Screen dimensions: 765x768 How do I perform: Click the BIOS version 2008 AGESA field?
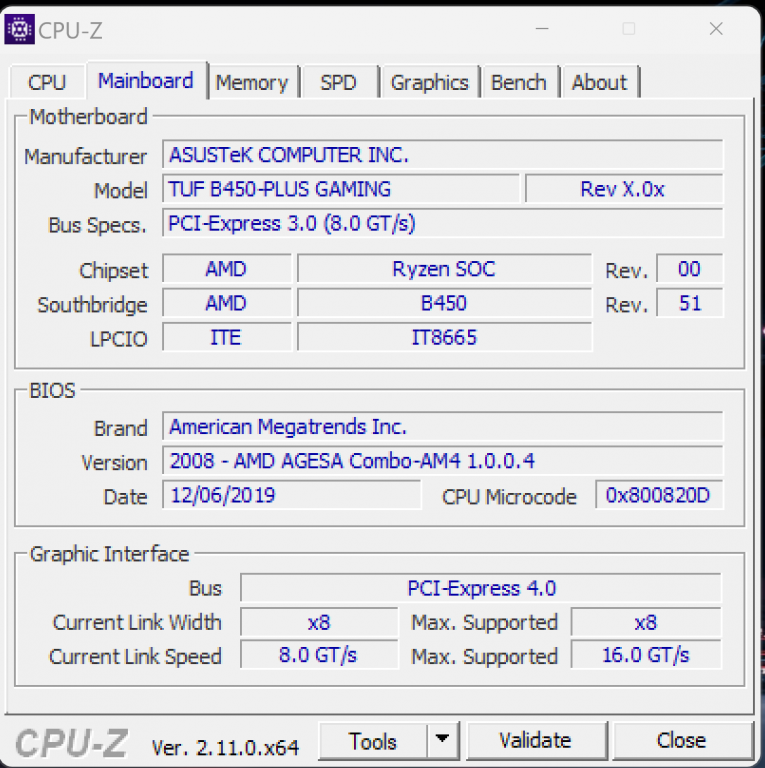point(442,461)
